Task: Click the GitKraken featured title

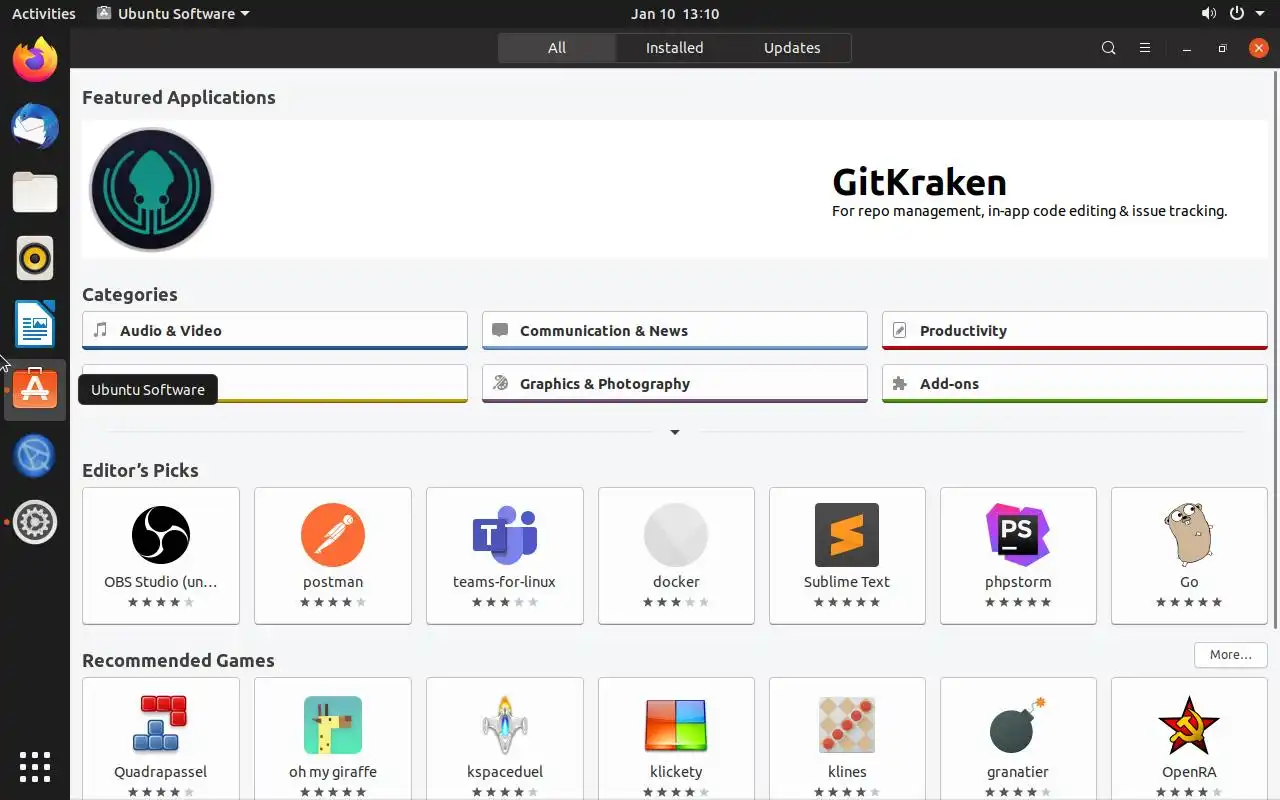Action: (919, 182)
